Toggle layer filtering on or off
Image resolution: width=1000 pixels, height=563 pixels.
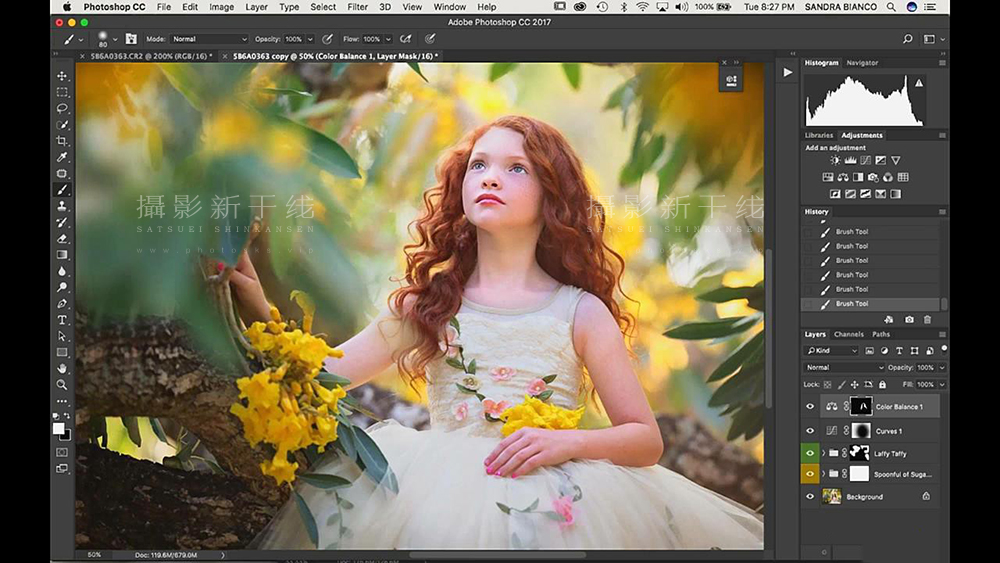[x=944, y=349]
